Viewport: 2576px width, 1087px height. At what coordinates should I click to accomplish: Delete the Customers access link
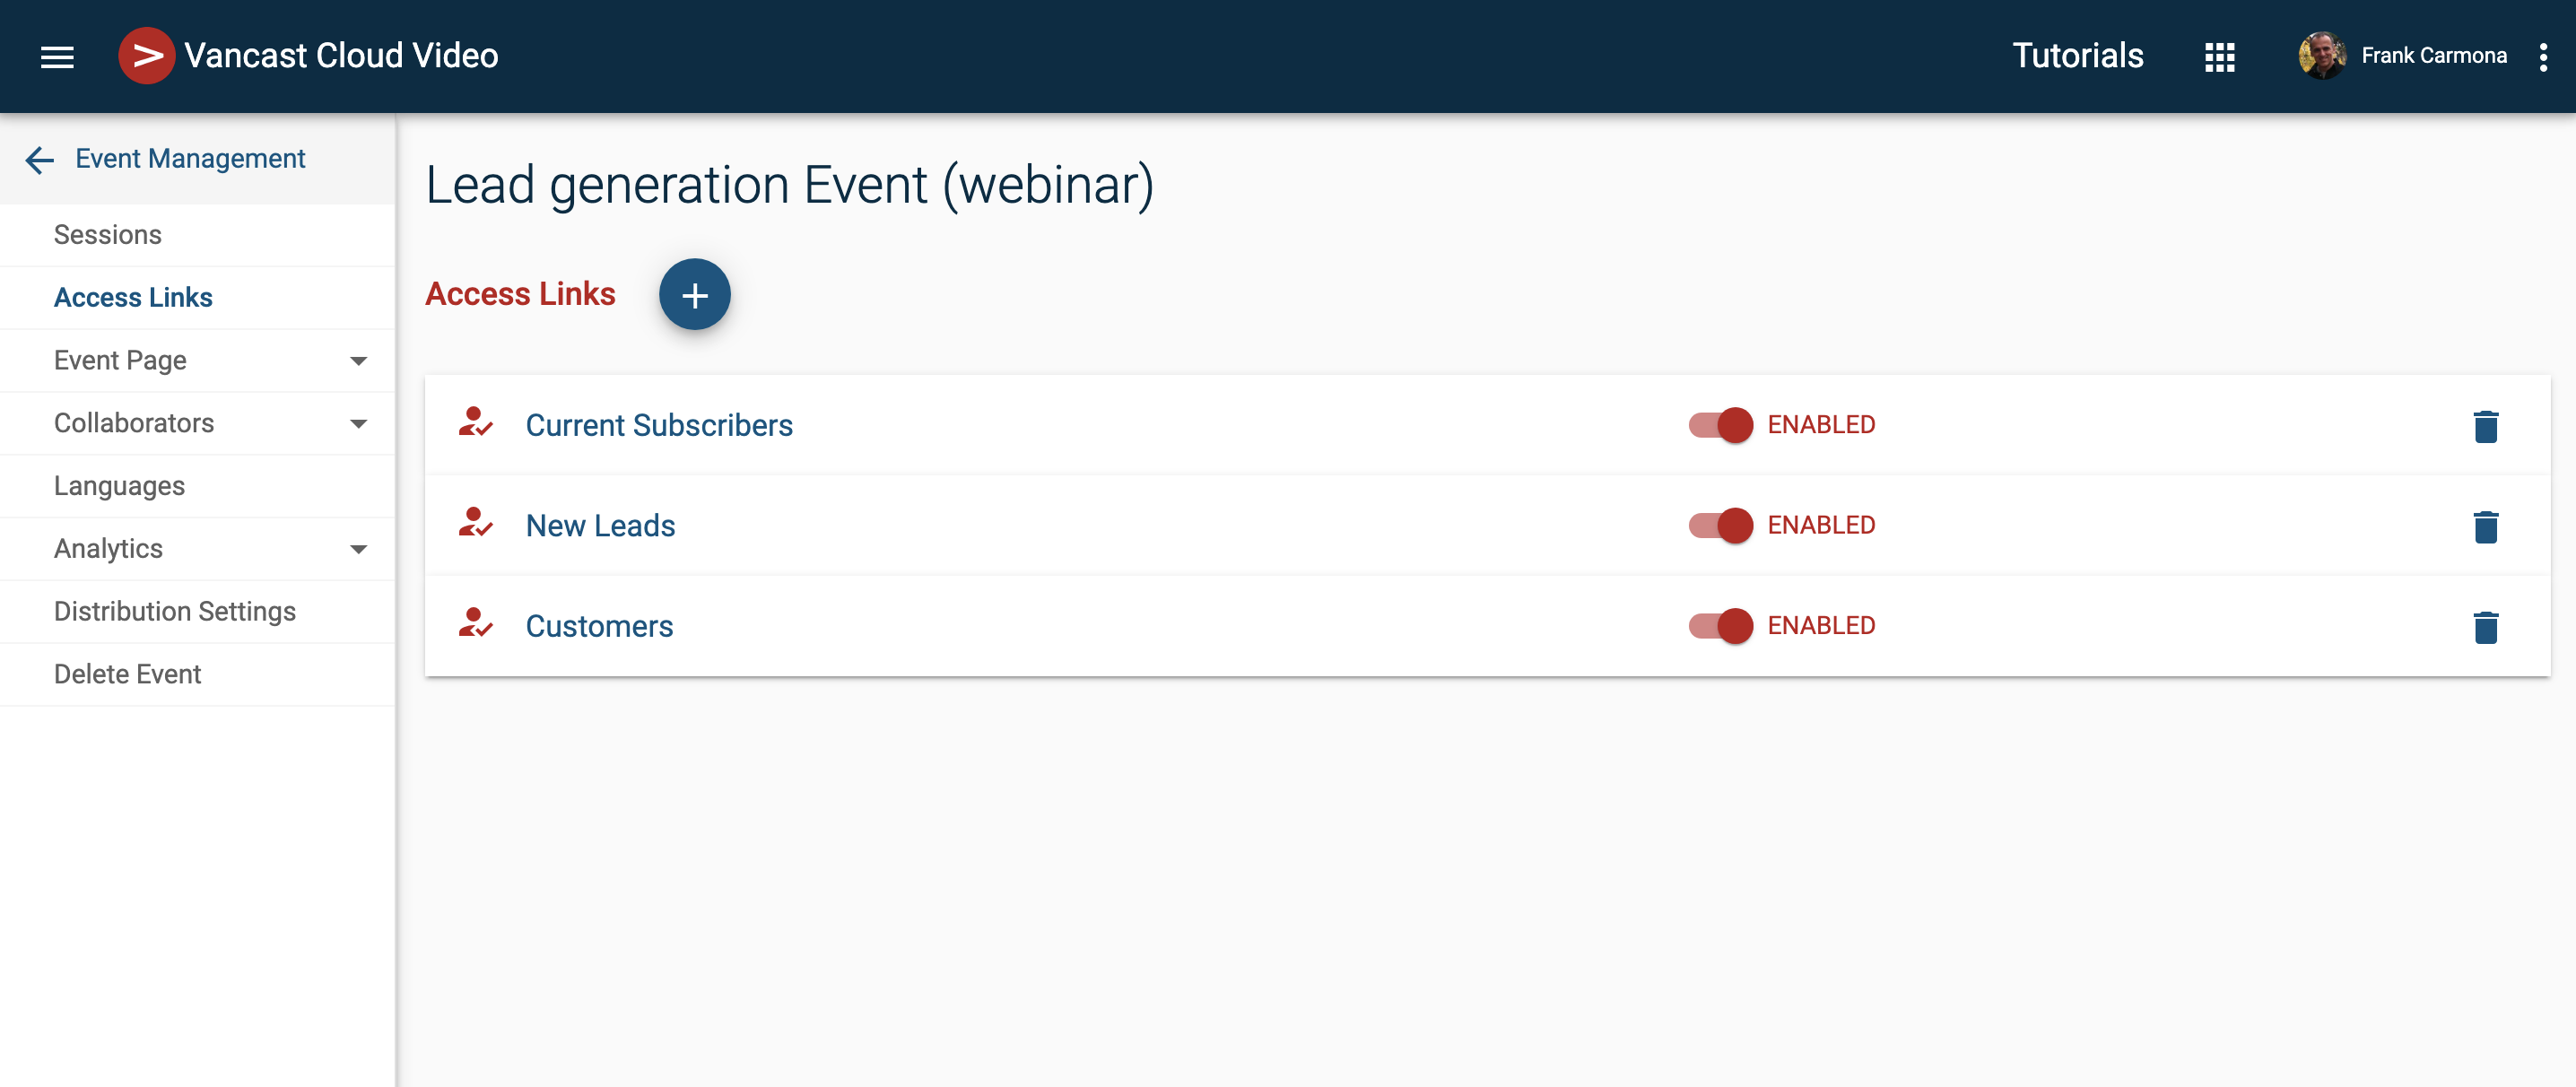[x=2485, y=627]
